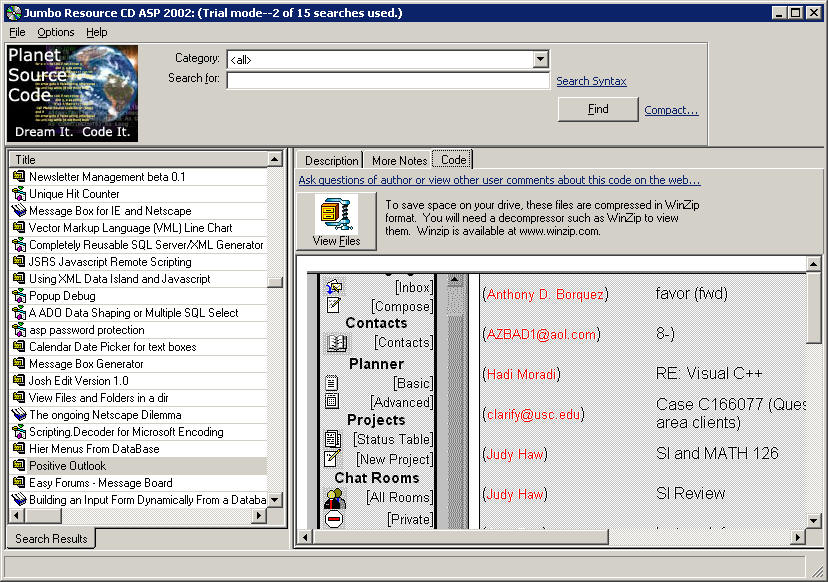Image resolution: width=828 pixels, height=582 pixels.
Task: Click icon for Completely Reusable SQL Server/XML Generator
Action: tap(19, 245)
